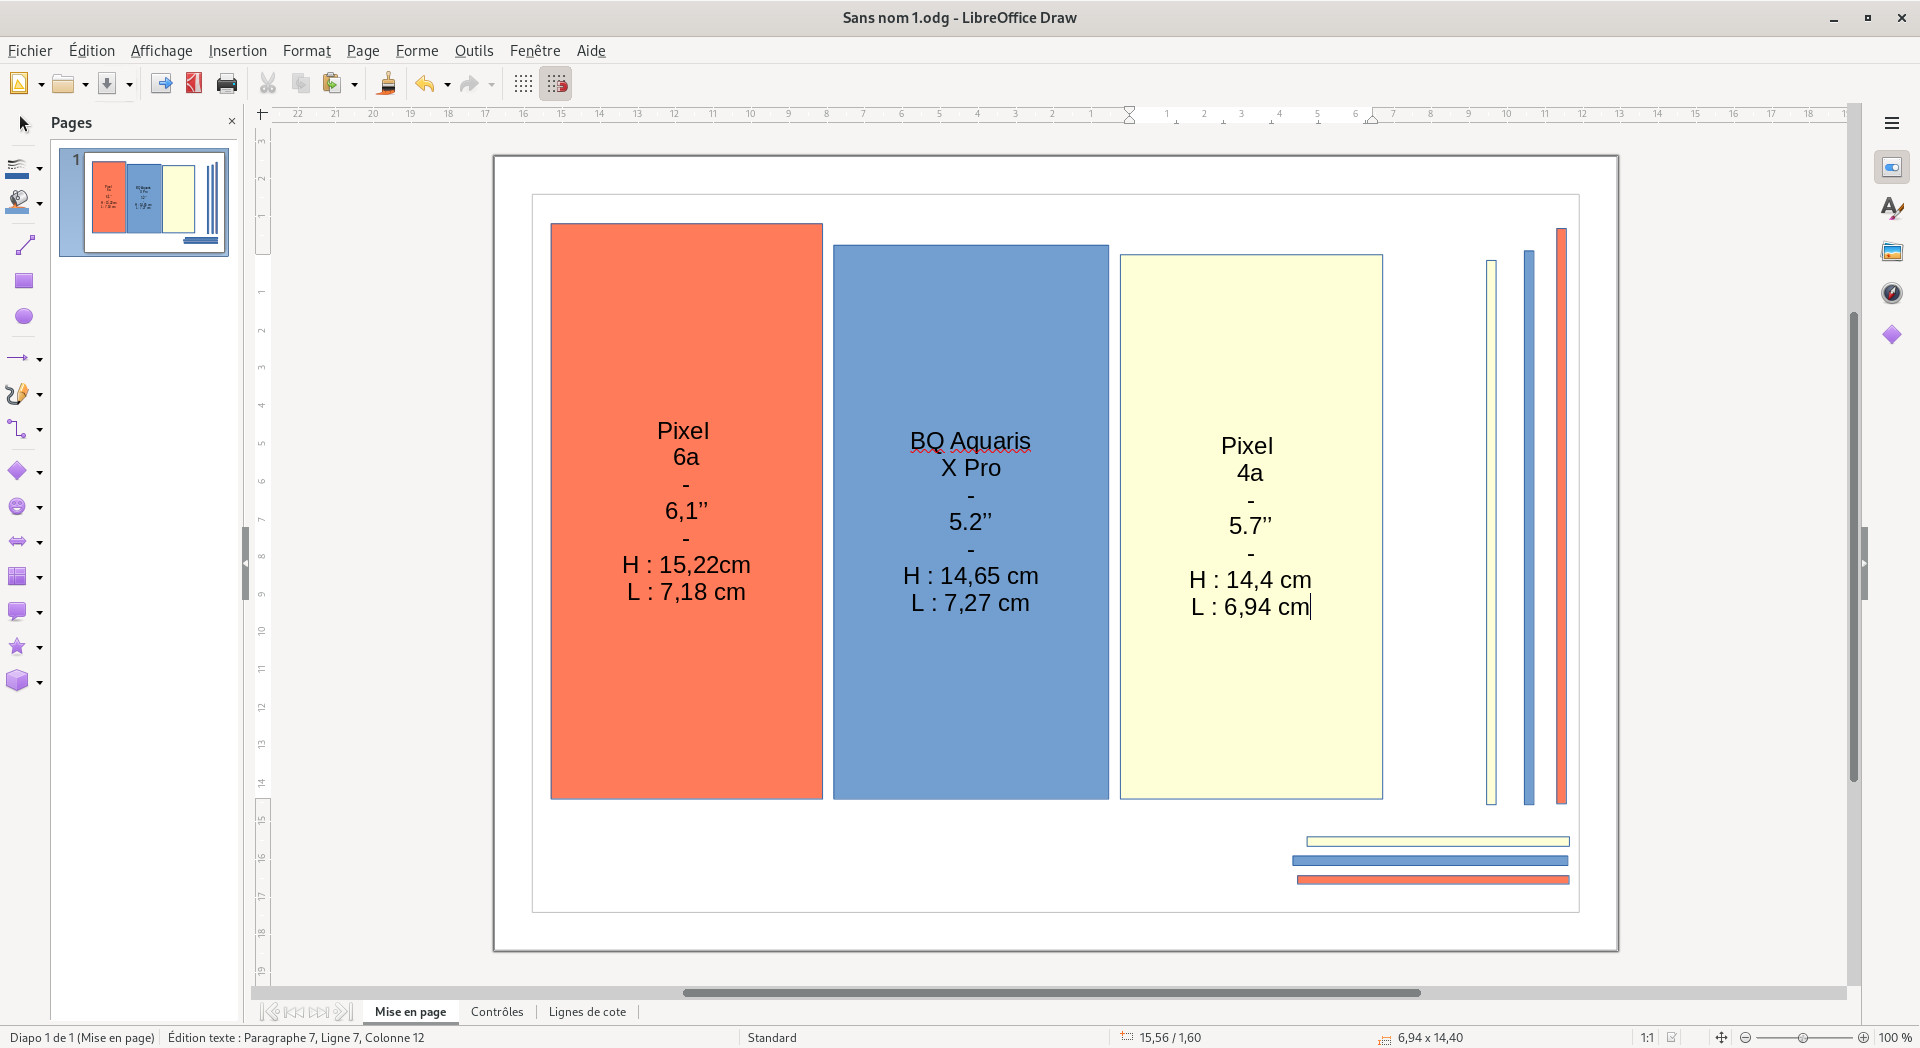Toggle the Properties sidebar deck

(1891, 167)
